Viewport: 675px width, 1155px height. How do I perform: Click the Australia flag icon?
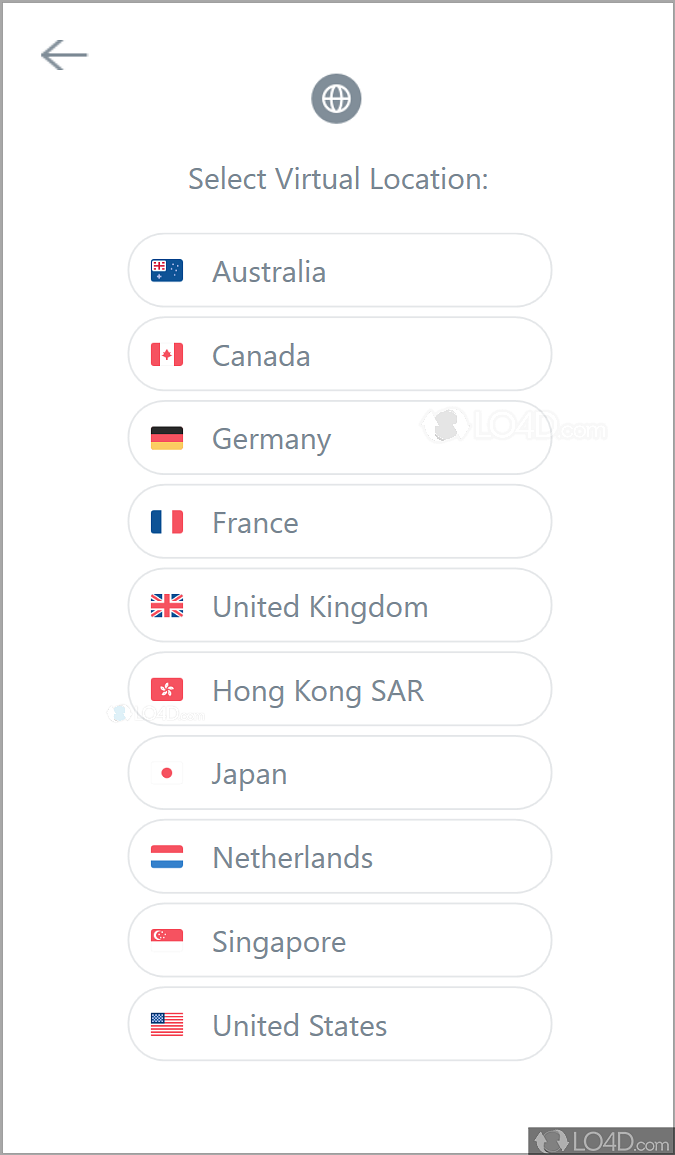[167, 270]
